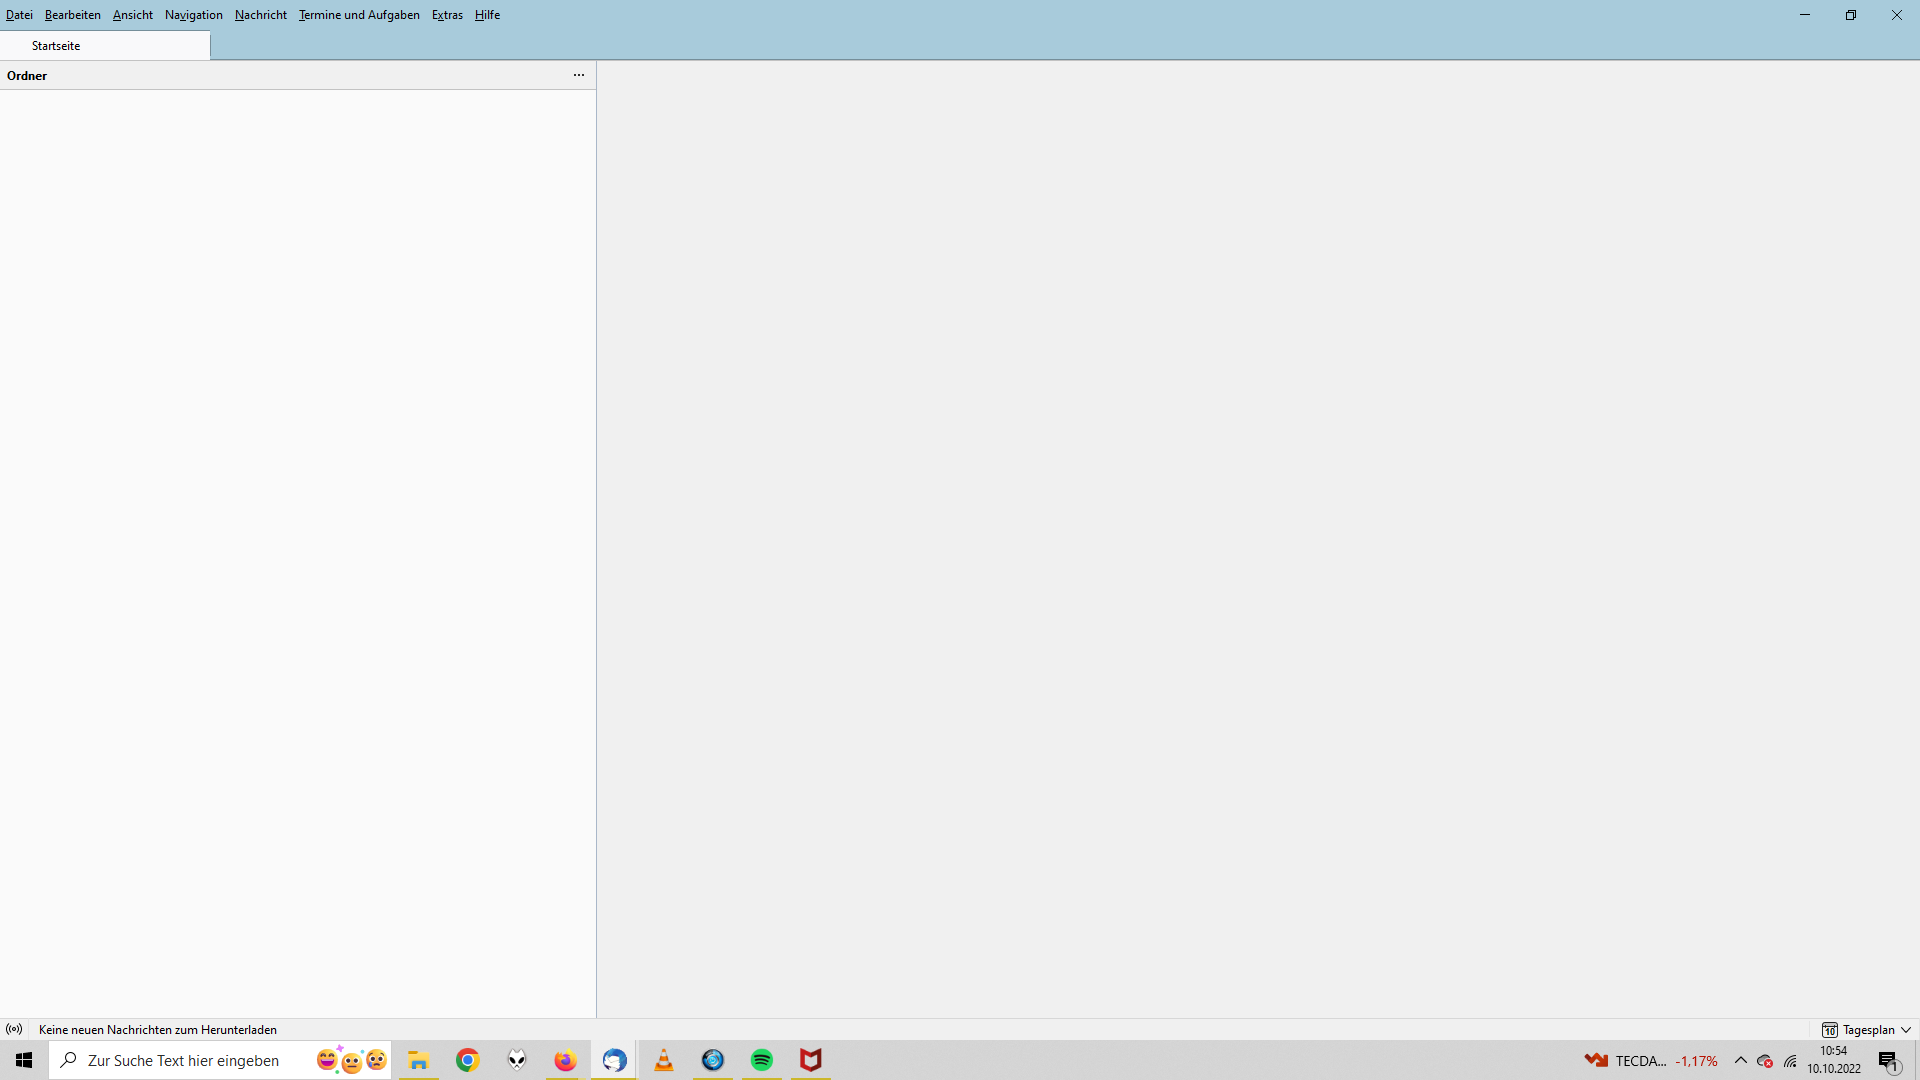The height and width of the screenshot is (1080, 1920).
Task: Select the Startseite tab
Action: (56, 46)
